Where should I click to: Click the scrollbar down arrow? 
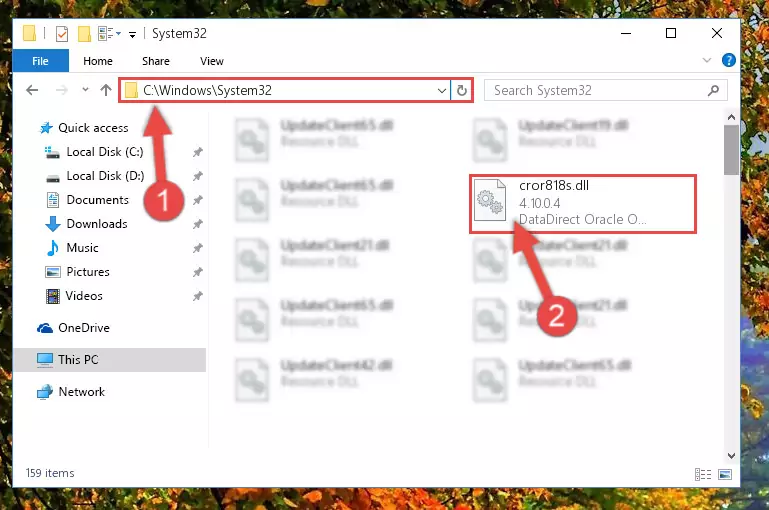point(731,456)
